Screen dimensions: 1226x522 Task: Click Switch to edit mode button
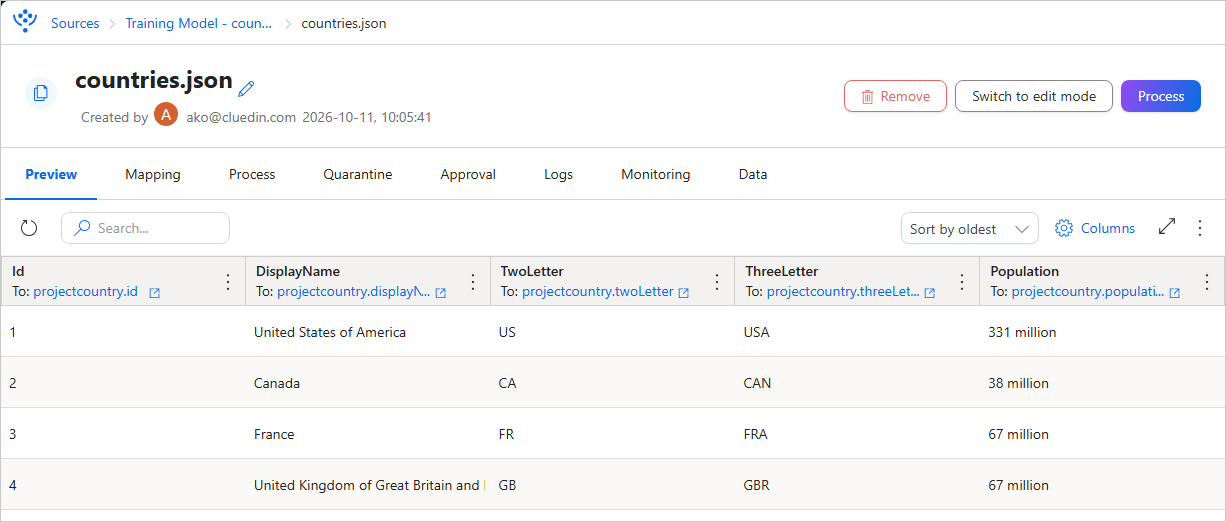[x=1034, y=96]
